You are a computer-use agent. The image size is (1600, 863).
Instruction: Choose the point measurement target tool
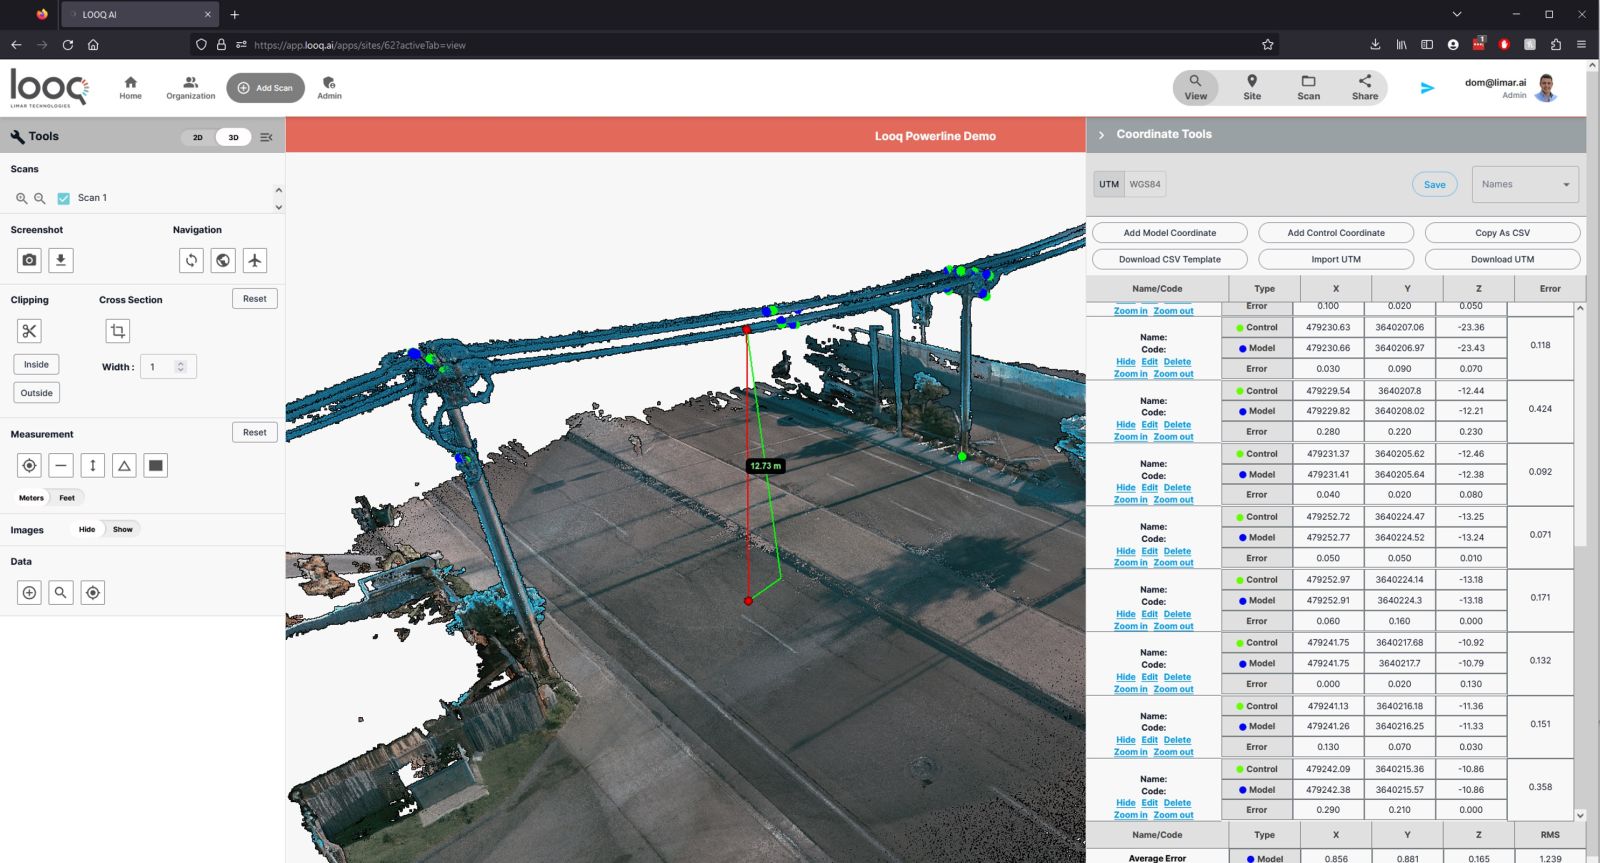(29, 465)
